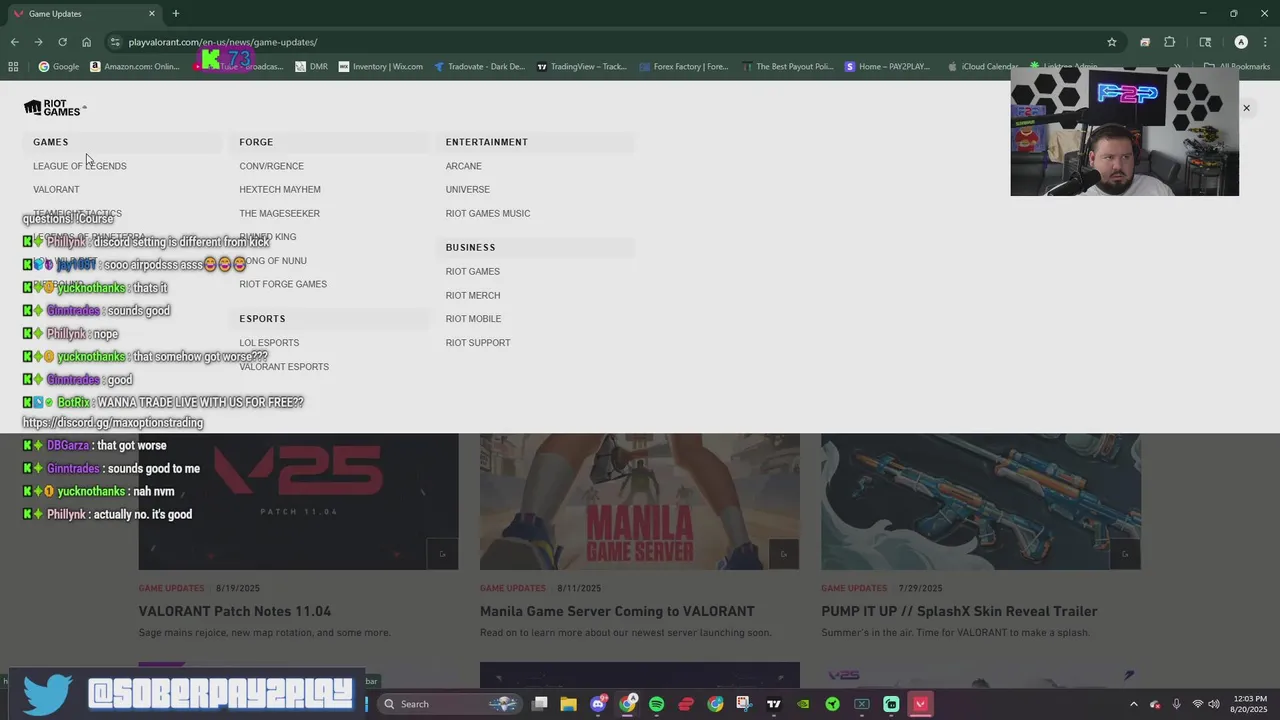The width and height of the screenshot is (1280, 720).
Task: Open the Riot Merch link
Action: pyautogui.click(x=473, y=296)
